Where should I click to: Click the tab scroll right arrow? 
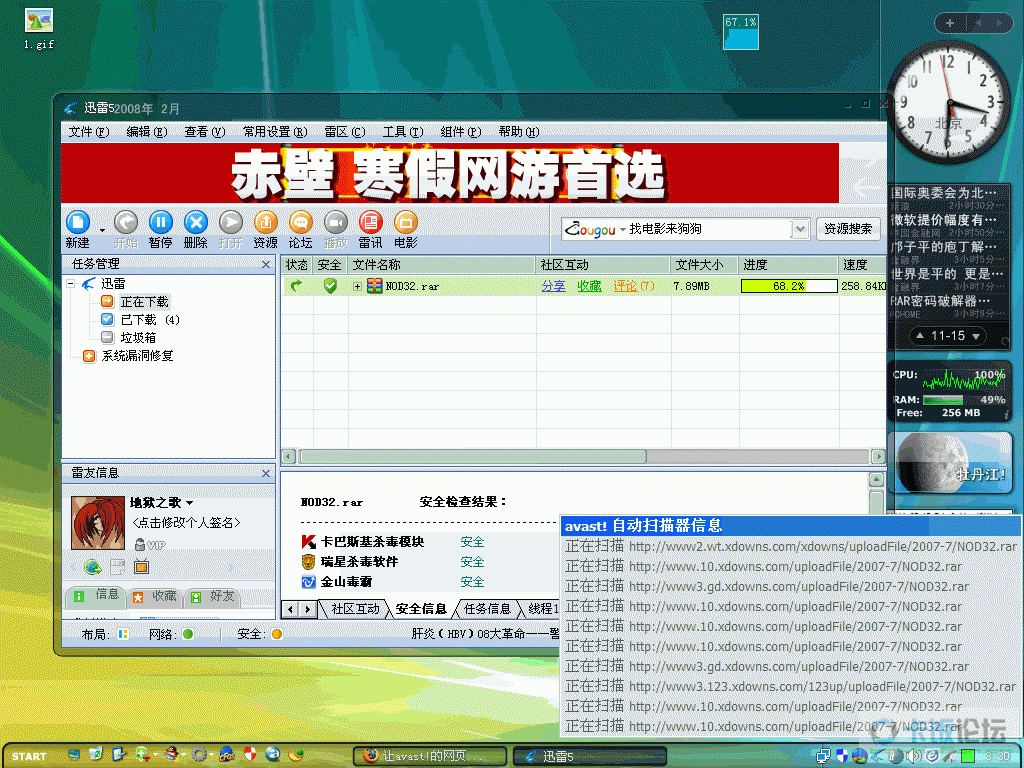click(308, 610)
